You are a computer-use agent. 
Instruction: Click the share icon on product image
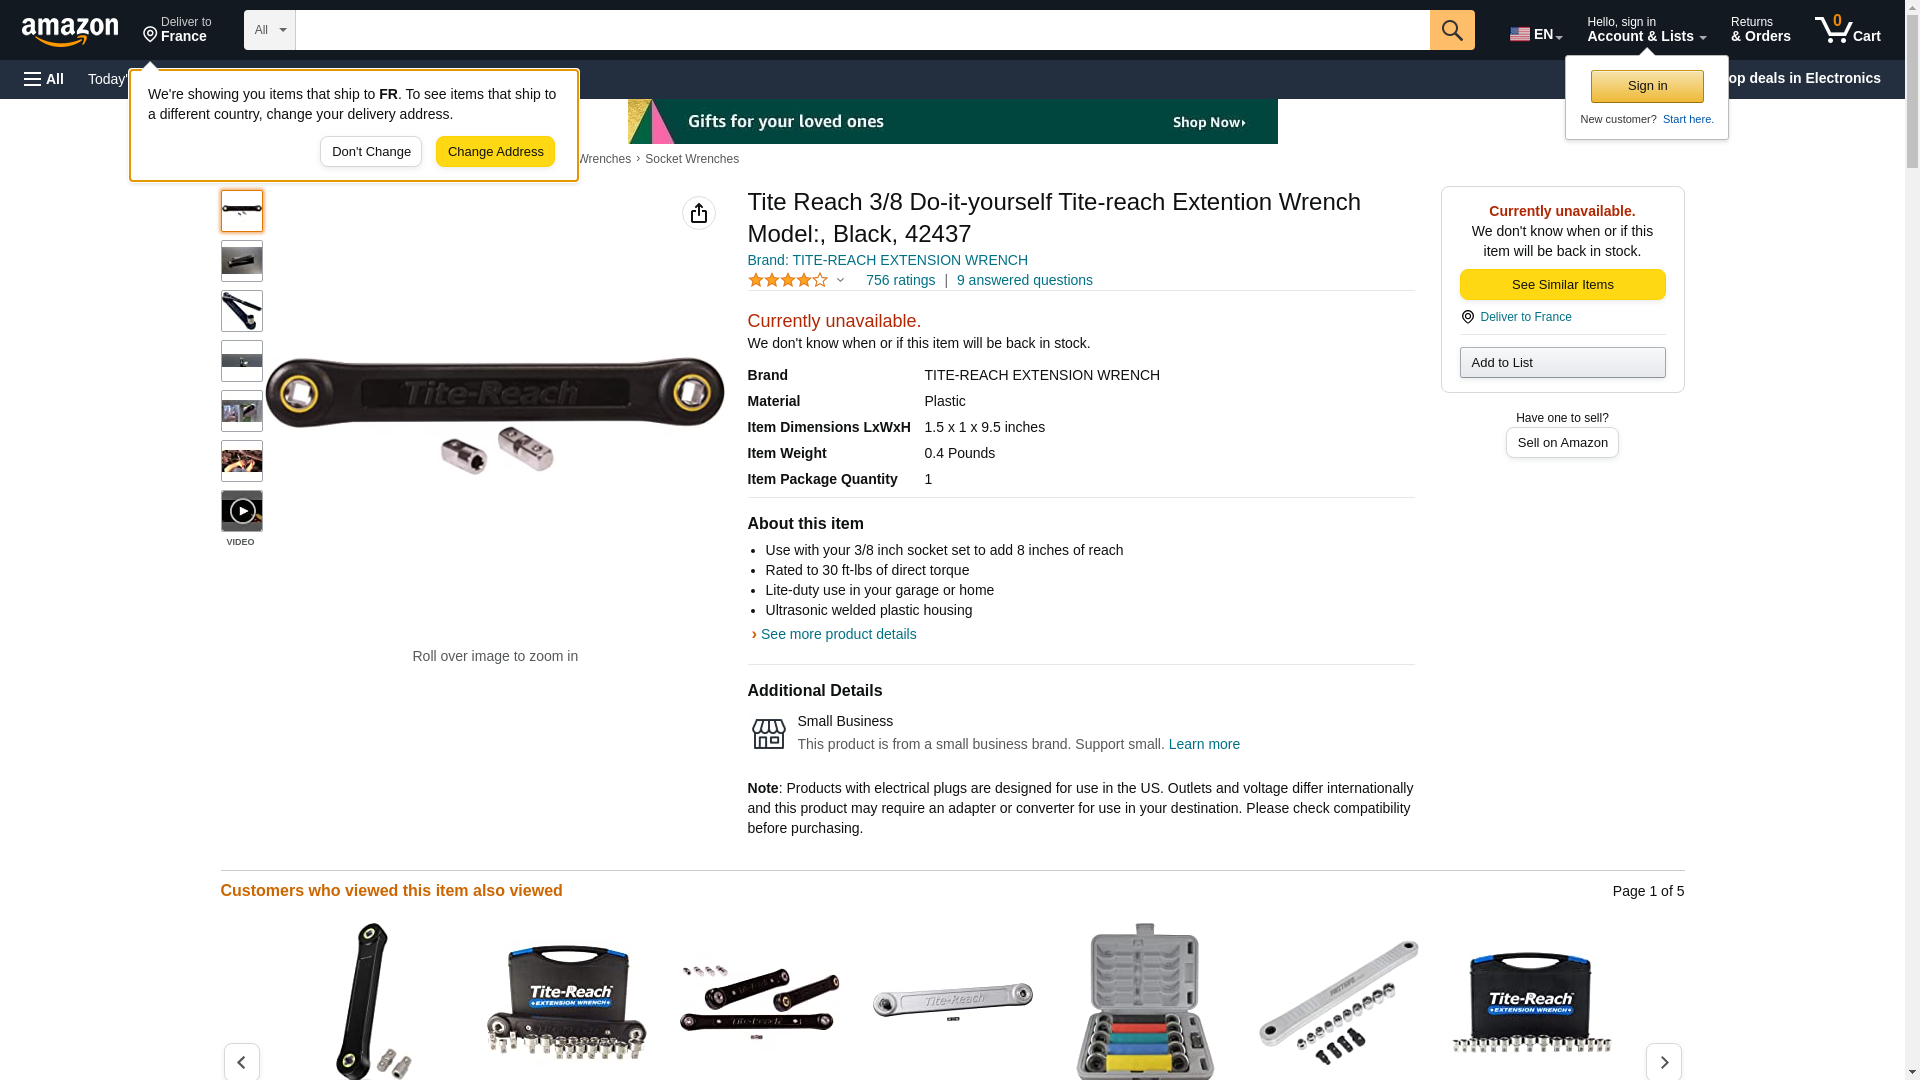(x=699, y=213)
